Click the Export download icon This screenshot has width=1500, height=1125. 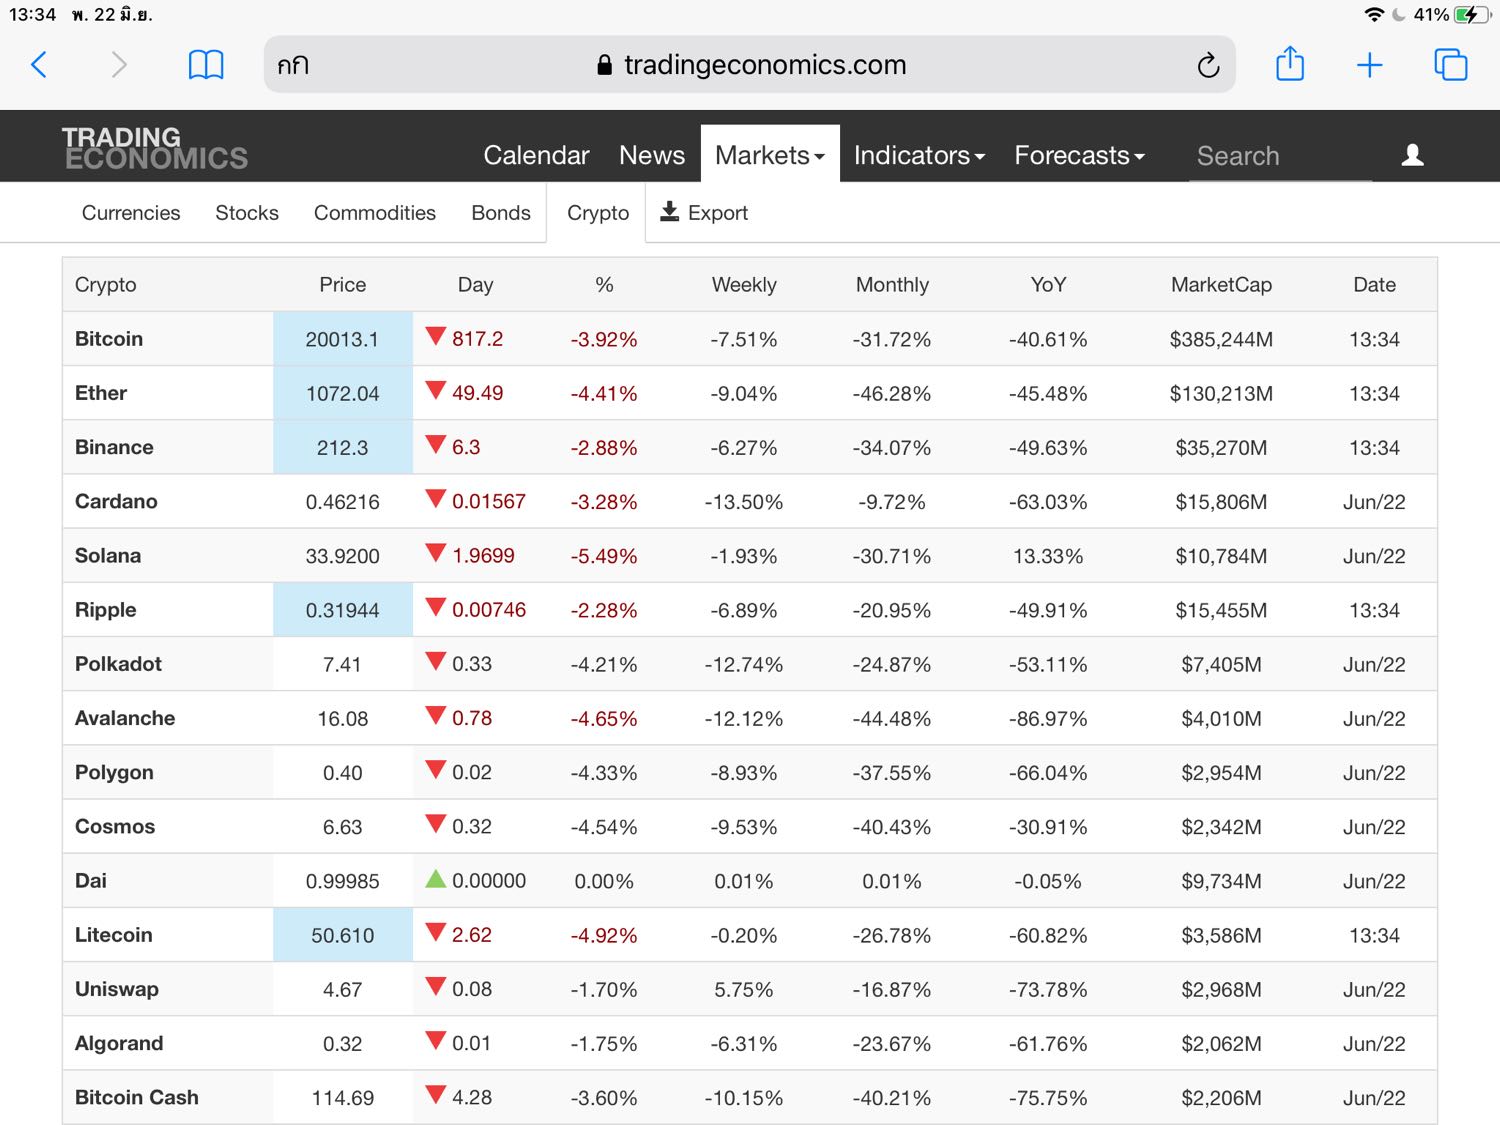pyautogui.click(x=670, y=212)
